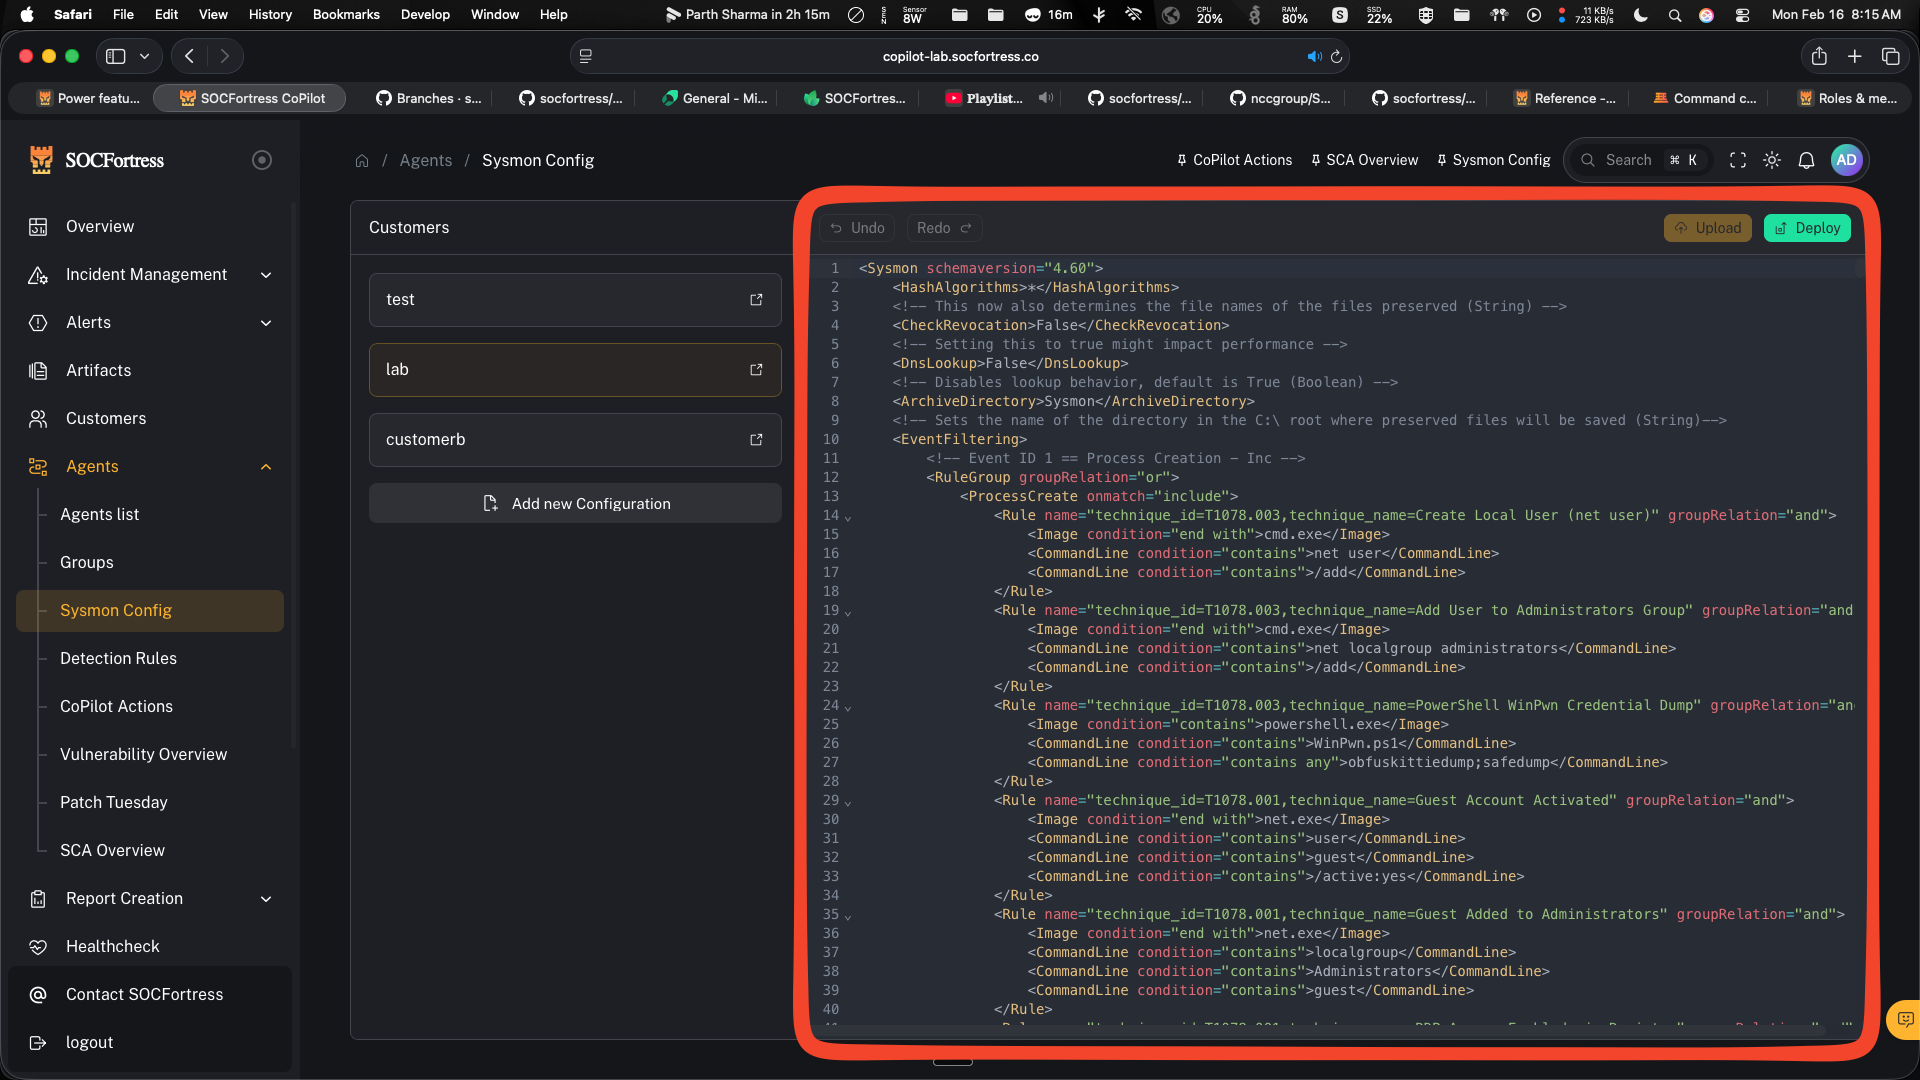Click the CoPilot Actions pin icon
The width and height of the screenshot is (1920, 1080).
tap(1181, 160)
